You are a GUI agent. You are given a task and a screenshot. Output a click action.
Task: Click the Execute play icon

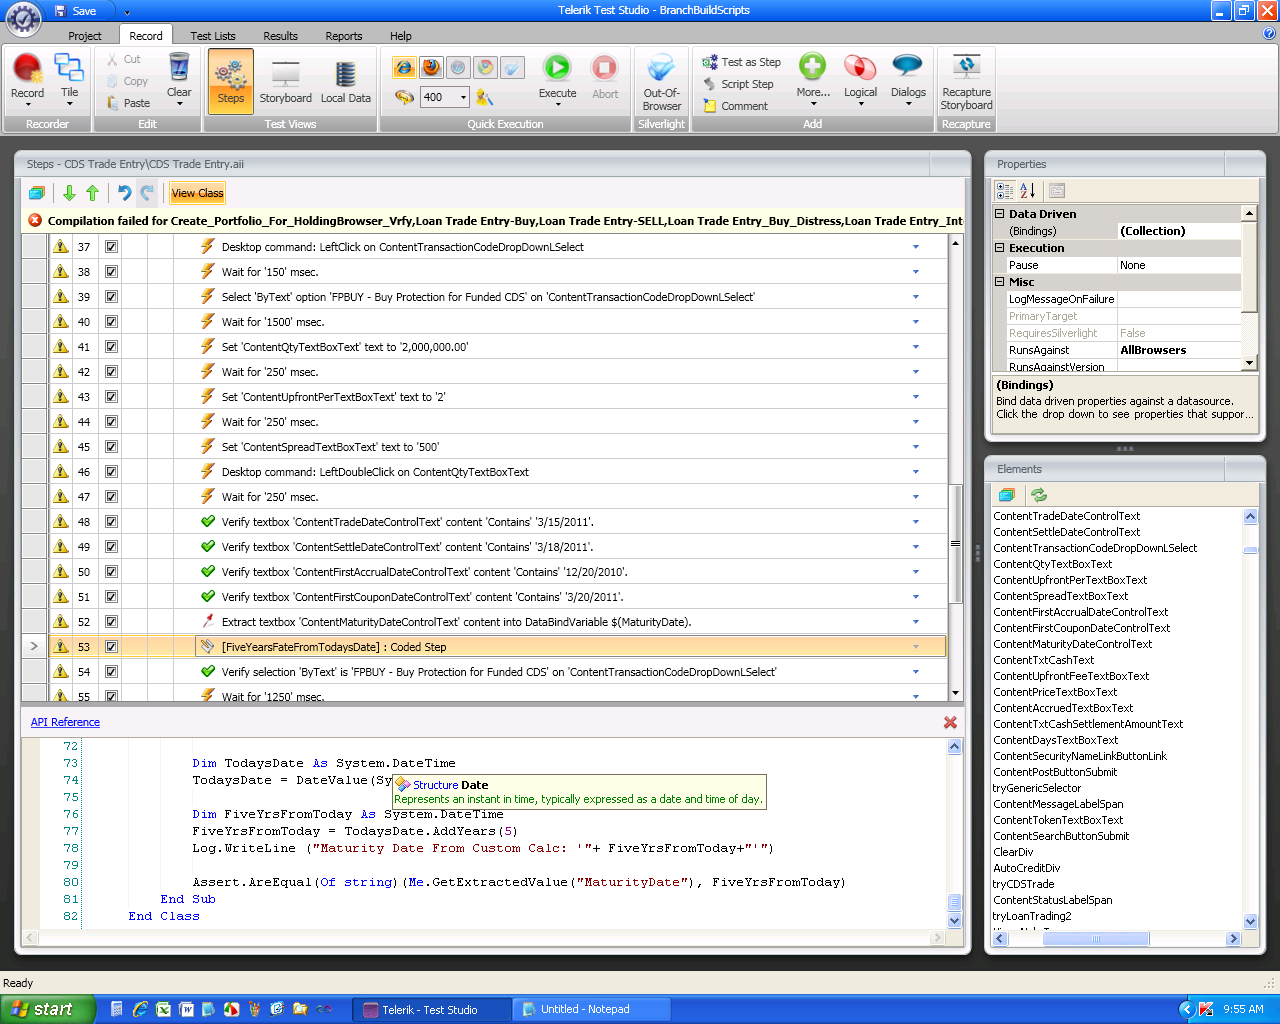[x=557, y=68]
